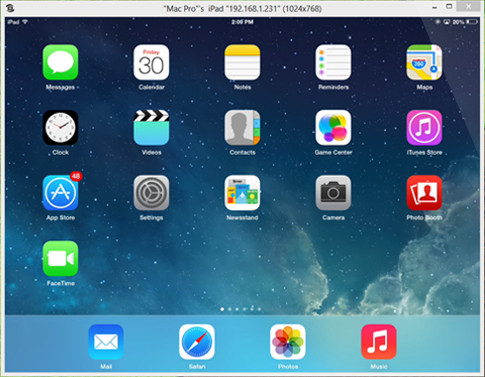485x377 pixels.
Task: Launch the Camera app
Action: (x=333, y=193)
